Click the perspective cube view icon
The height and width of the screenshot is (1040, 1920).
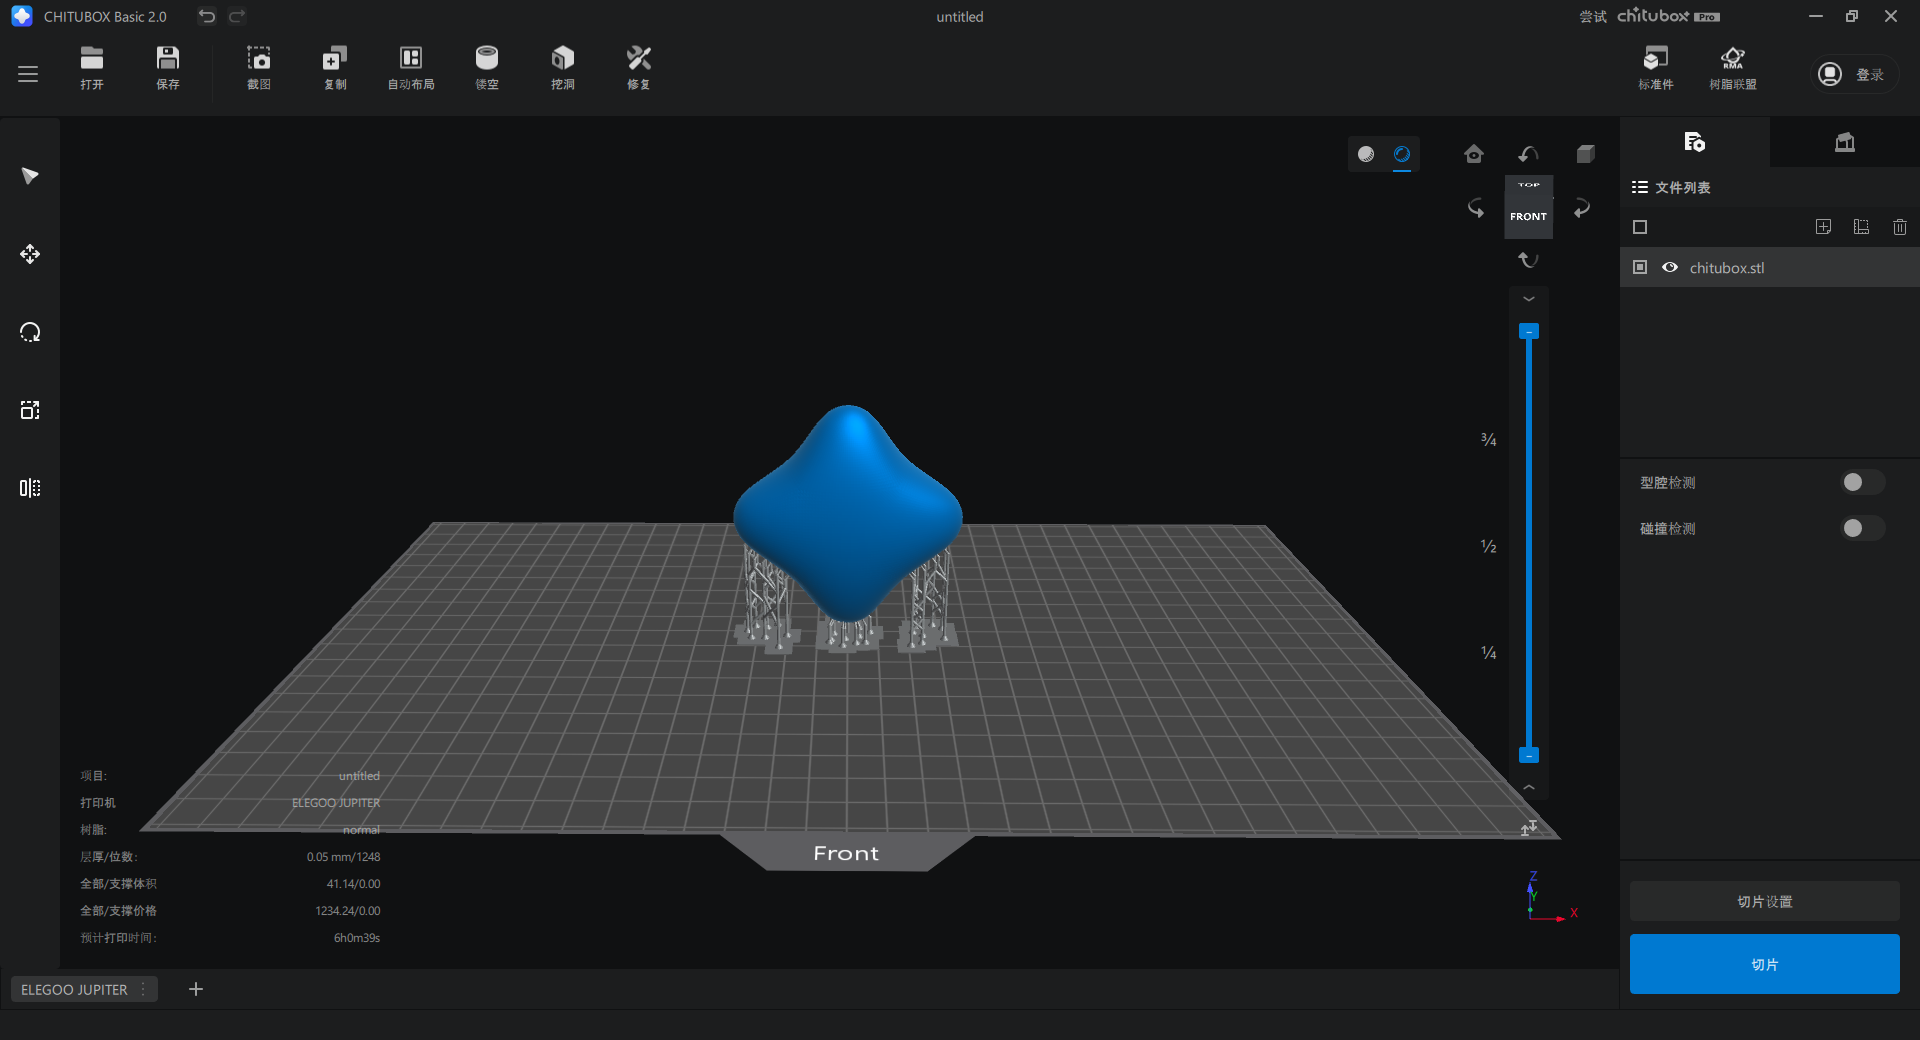(1585, 154)
